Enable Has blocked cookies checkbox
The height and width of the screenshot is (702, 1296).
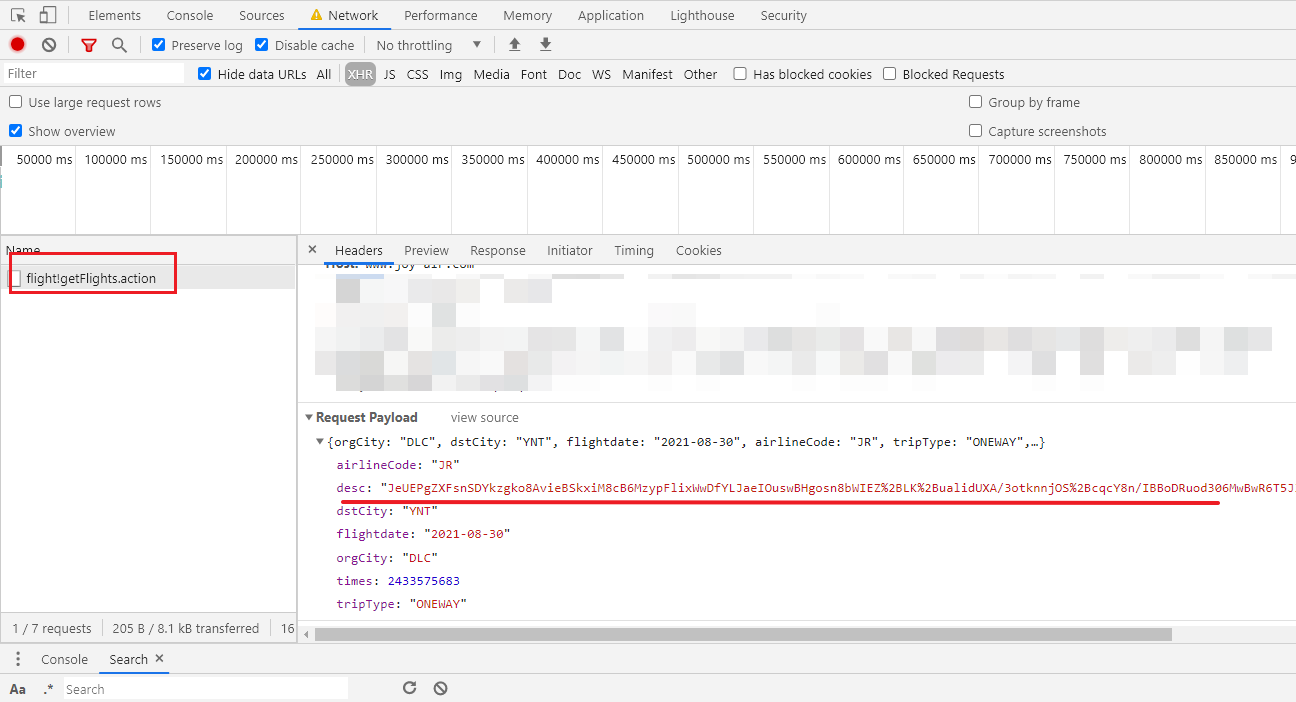tap(740, 74)
